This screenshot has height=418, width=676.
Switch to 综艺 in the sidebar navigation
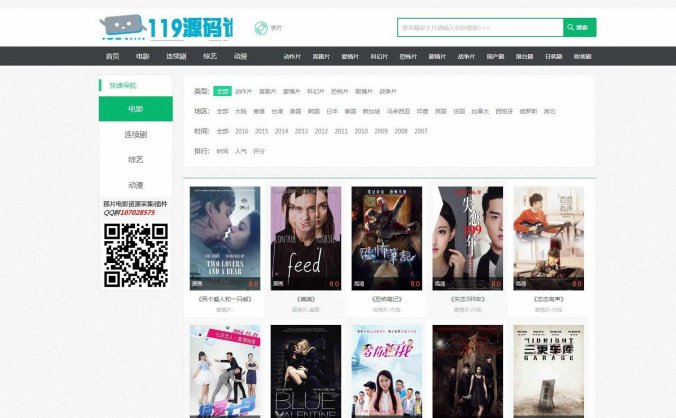(x=135, y=159)
